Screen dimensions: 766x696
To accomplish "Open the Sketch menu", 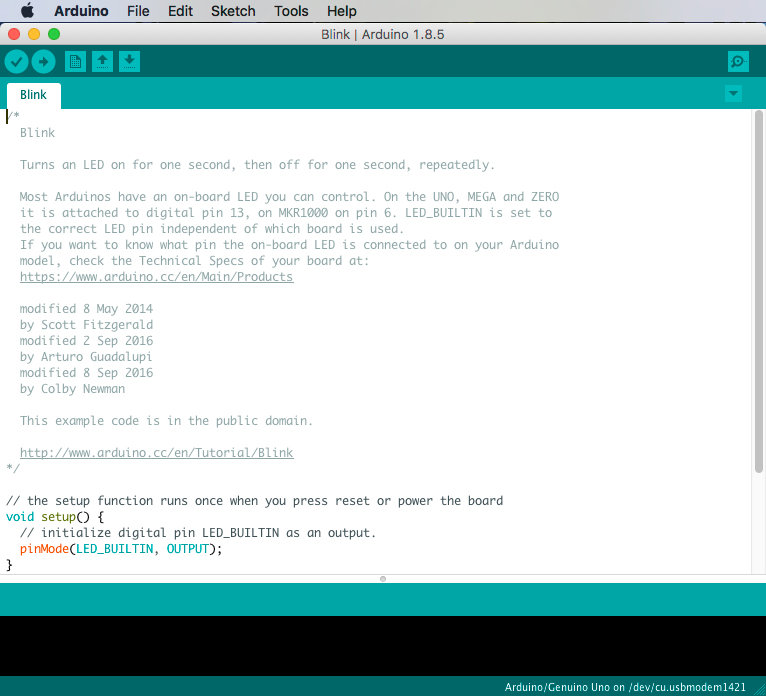I will tap(233, 11).
